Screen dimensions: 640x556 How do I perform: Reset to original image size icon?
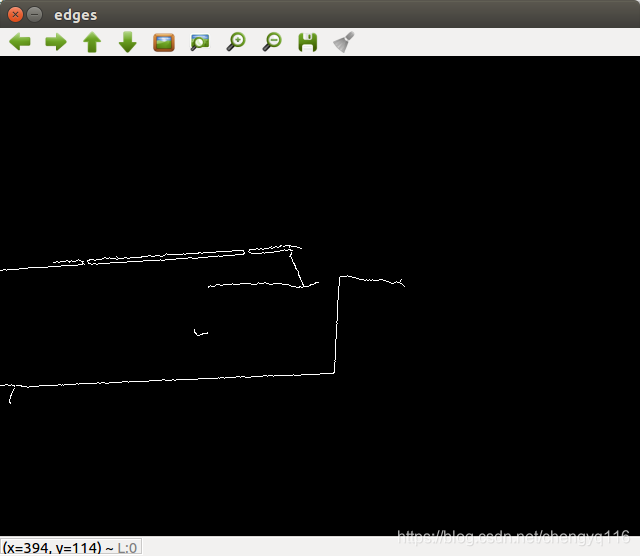click(164, 42)
